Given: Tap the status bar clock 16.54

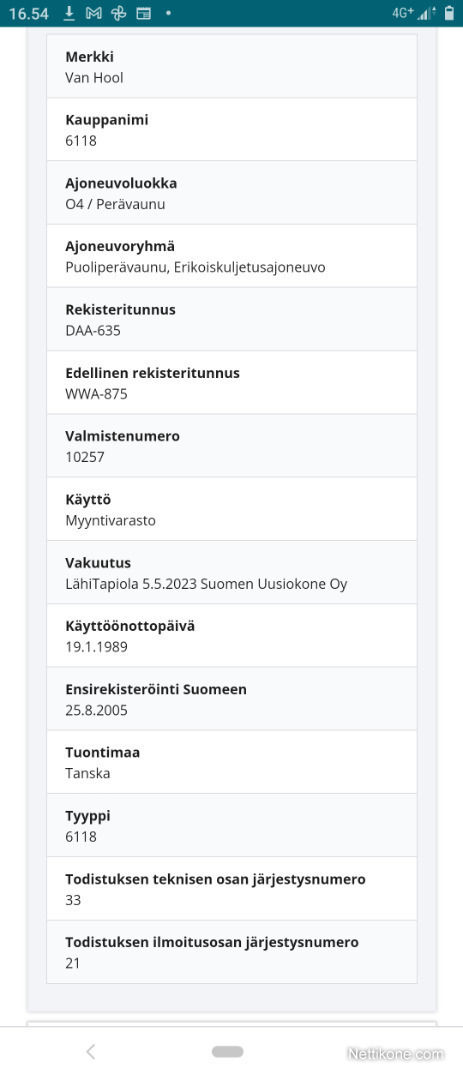Looking at the screenshot, I should tap(29, 13).
